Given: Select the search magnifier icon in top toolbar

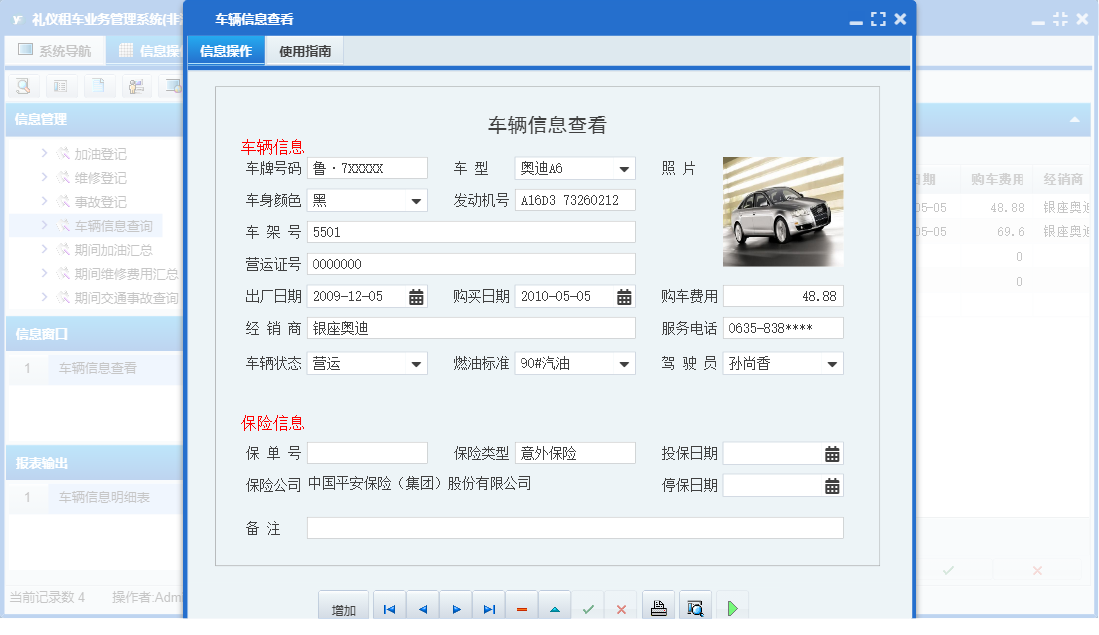Looking at the screenshot, I should [x=21, y=87].
